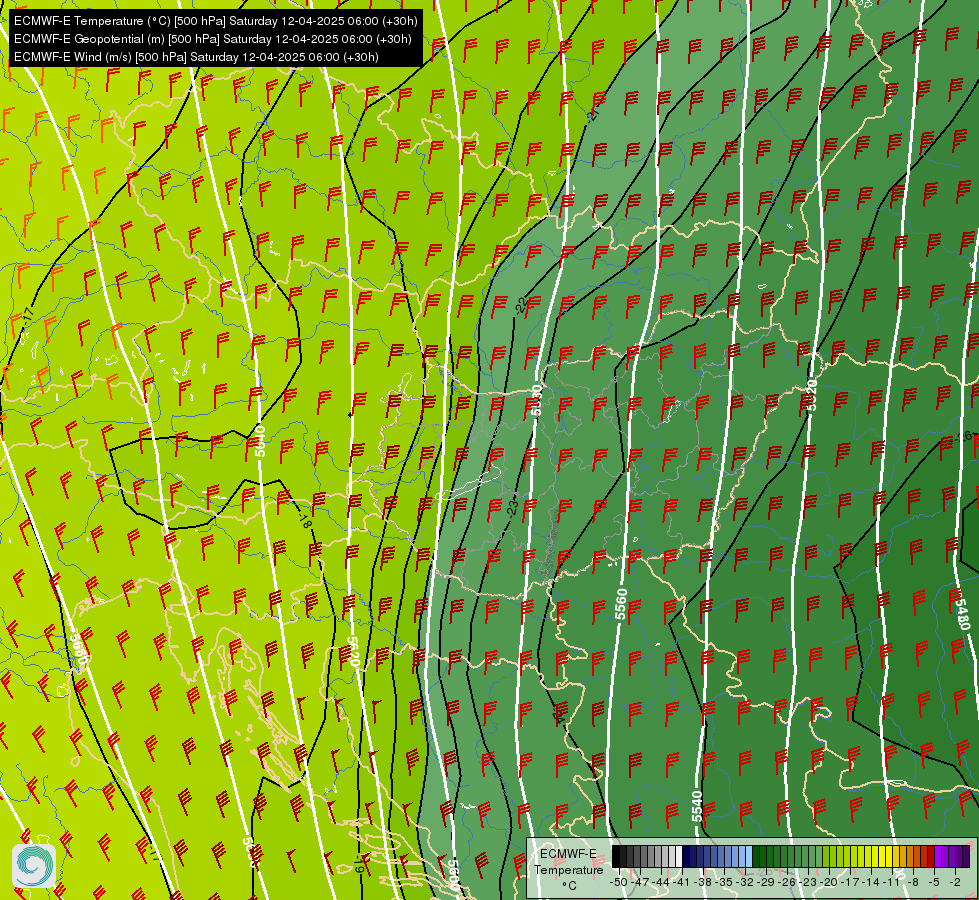
Task: Click the -5 value in the legend scale
Action: pos(934,882)
